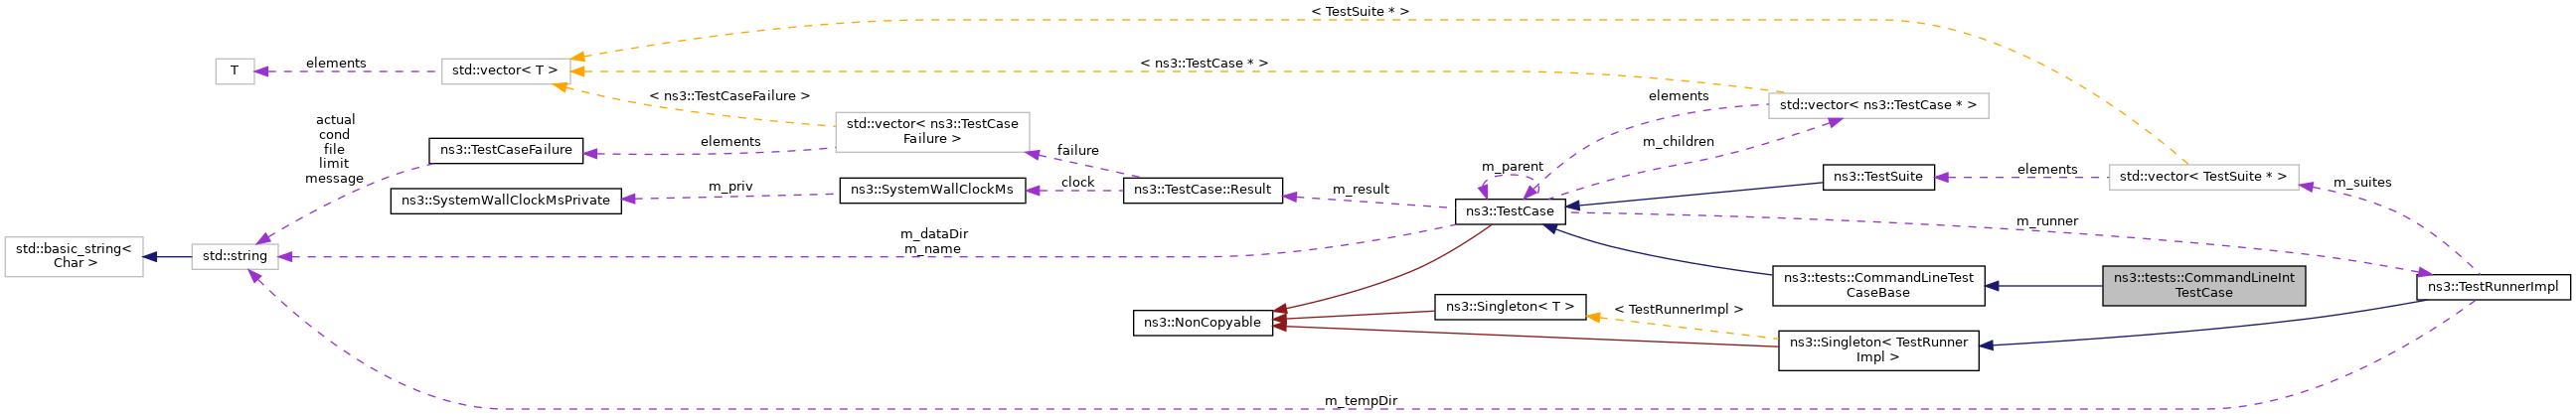2576x414 pixels.
Task: Click the '< ns3::TestCaseFailure >' template label
Action: coord(729,97)
